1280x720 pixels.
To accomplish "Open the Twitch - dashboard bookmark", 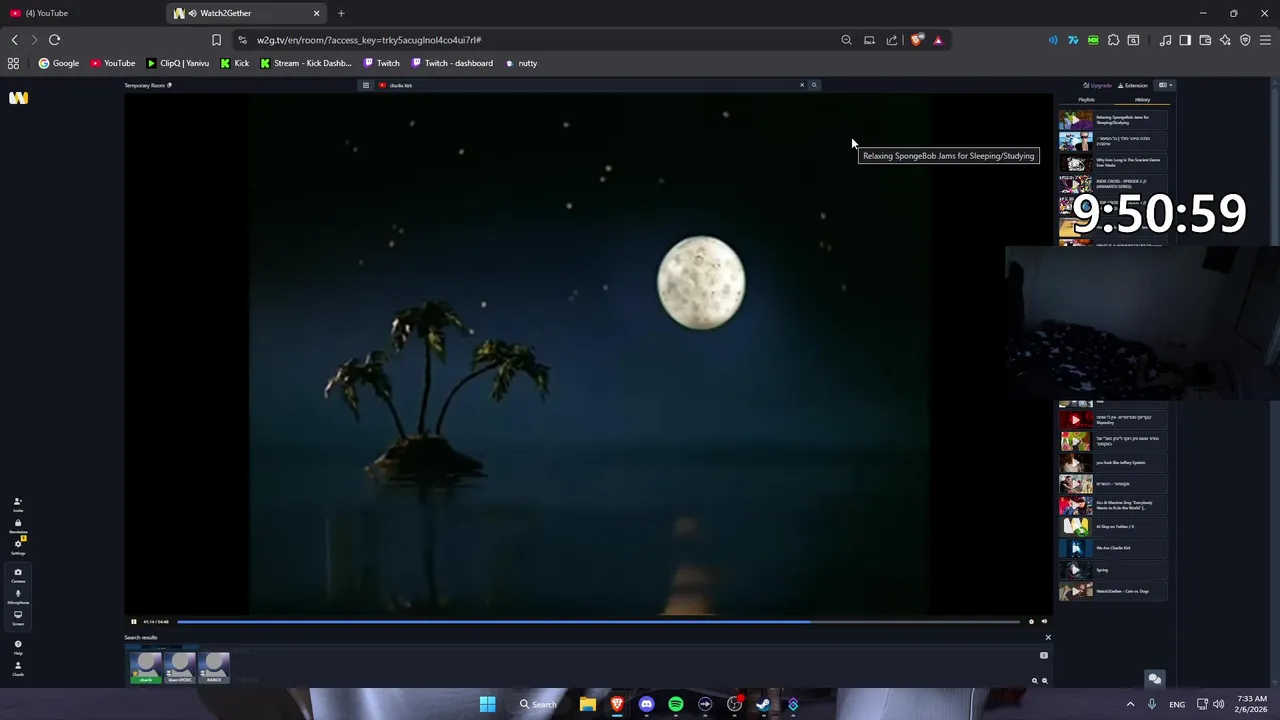I will click(x=451, y=63).
